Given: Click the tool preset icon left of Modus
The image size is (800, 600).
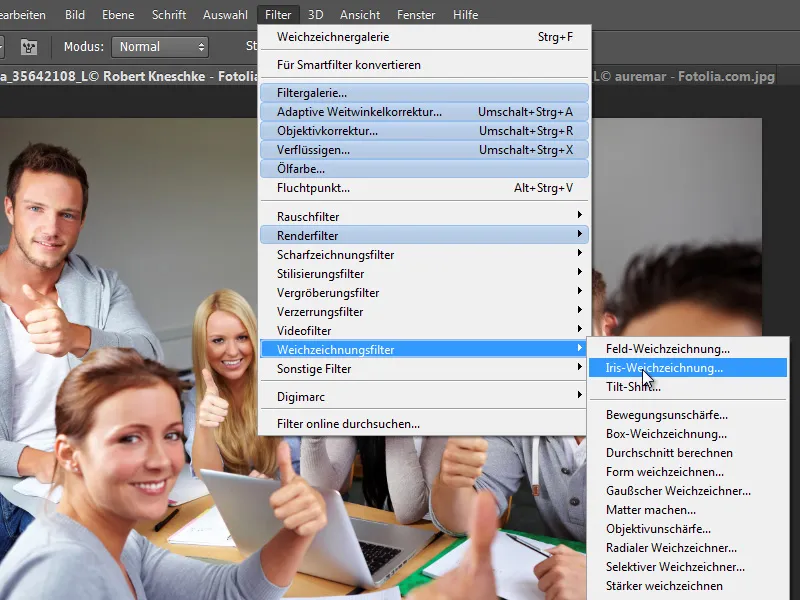Looking at the screenshot, I should [x=29, y=47].
